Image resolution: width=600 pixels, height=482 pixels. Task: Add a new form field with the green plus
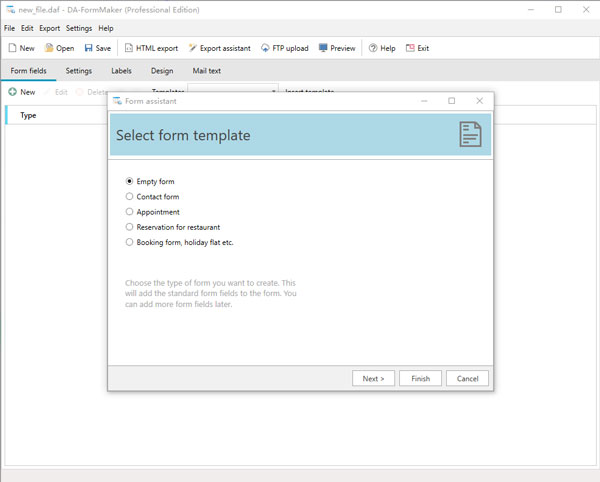[x=13, y=92]
